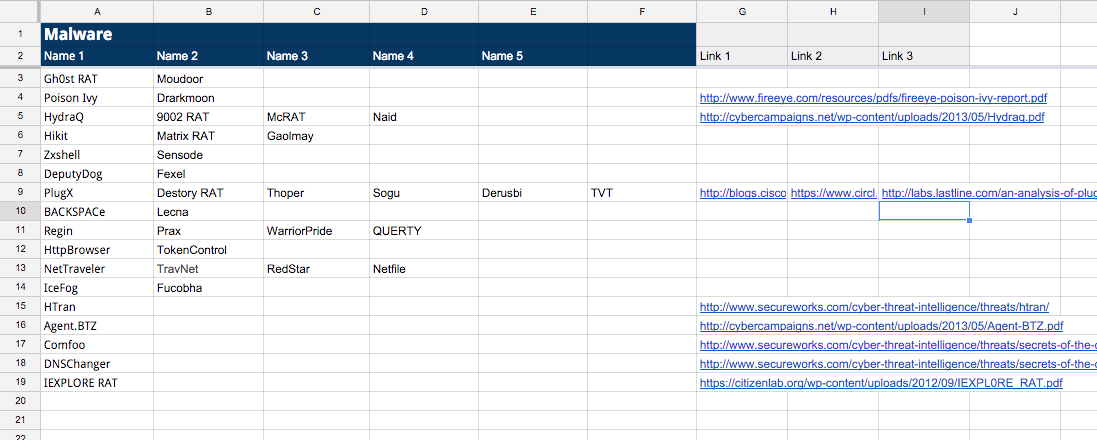Image resolution: width=1097 pixels, height=440 pixels.
Task: Open the Agent-BTZ PDF link
Action: (882, 326)
